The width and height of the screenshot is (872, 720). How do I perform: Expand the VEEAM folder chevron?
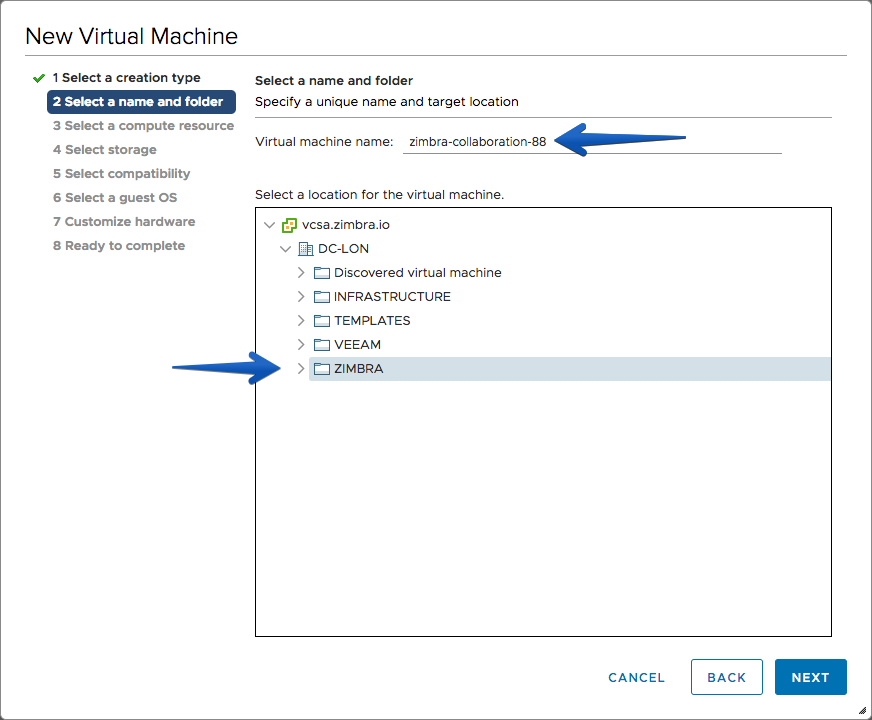[301, 345]
